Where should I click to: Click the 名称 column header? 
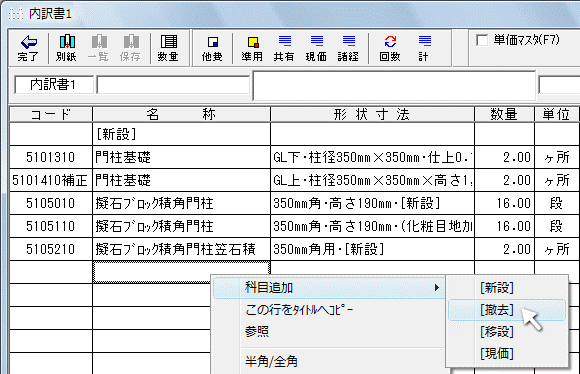pyautogui.click(x=181, y=115)
